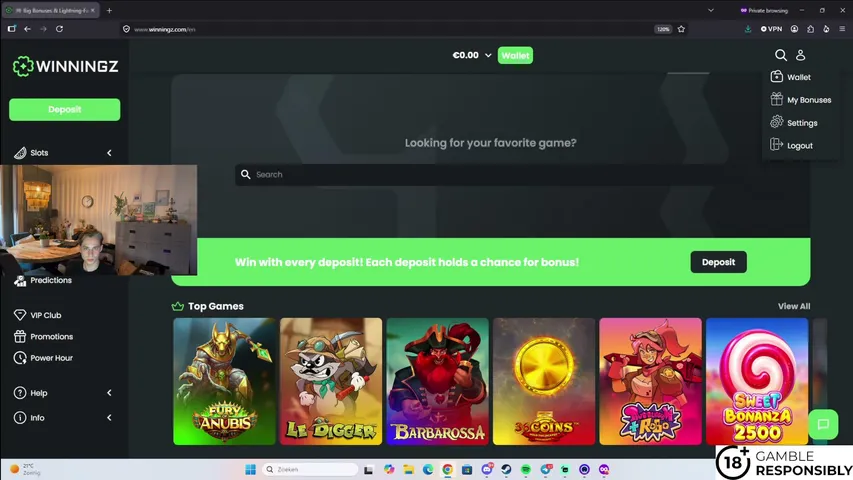Click the green Wallet button in the header
The width and height of the screenshot is (853, 480).
(x=515, y=56)
